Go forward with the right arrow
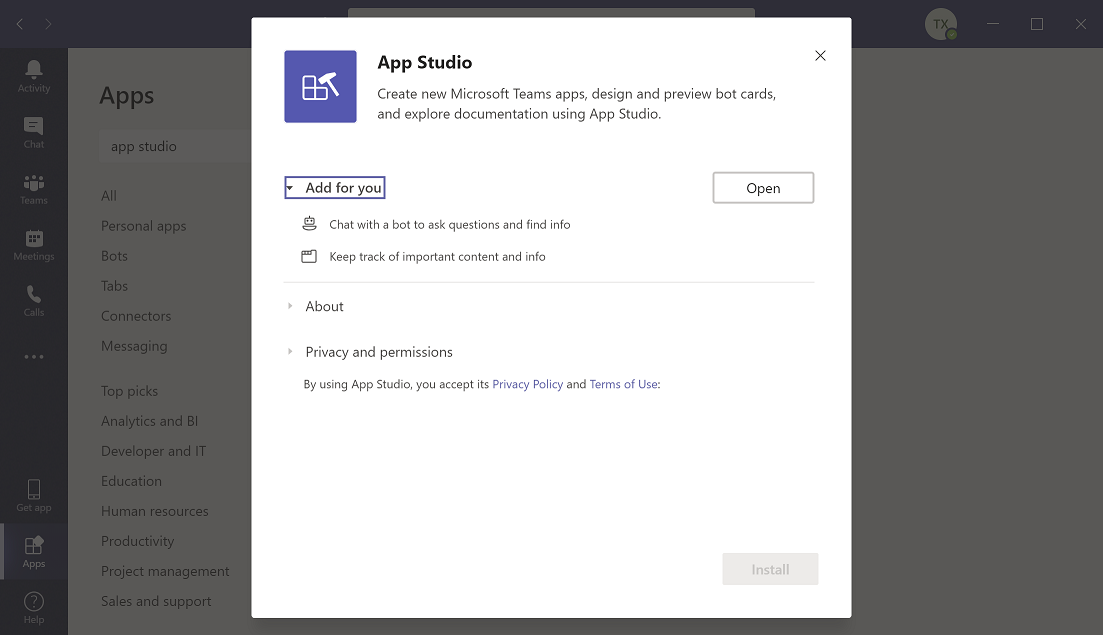The width and height of the screenshot is (1103, 635). 48,24
